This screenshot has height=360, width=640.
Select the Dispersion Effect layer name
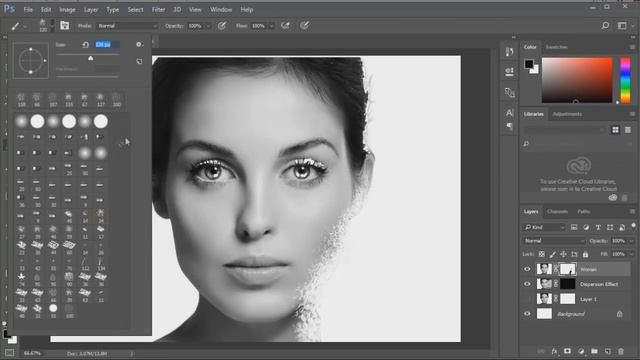pyautogui.click(x=599, y=284)
